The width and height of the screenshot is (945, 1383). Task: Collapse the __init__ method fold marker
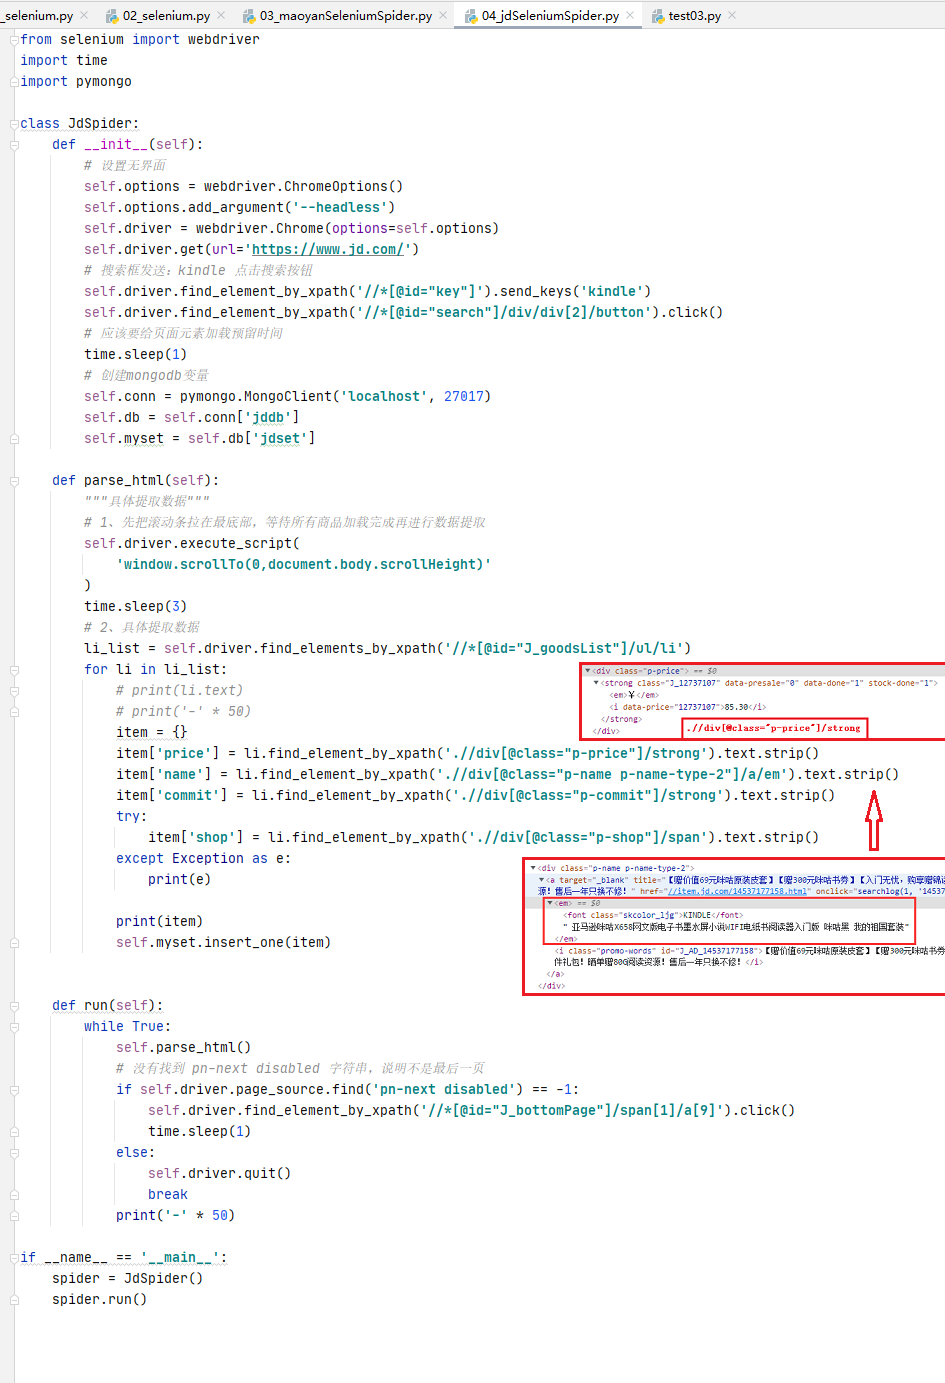coord(15,144)
